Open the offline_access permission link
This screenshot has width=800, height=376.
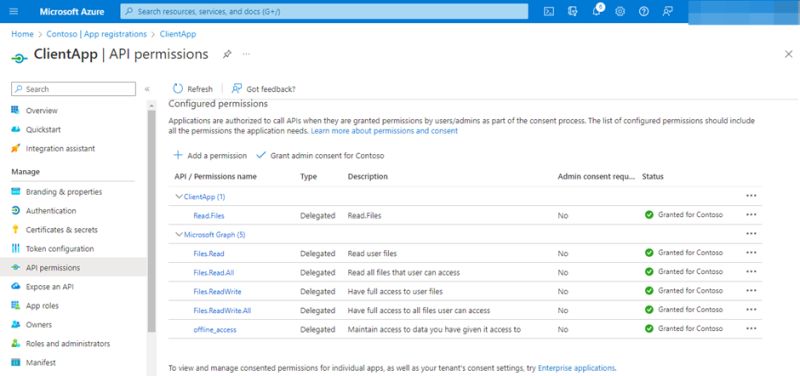click(x=215, y=330)
